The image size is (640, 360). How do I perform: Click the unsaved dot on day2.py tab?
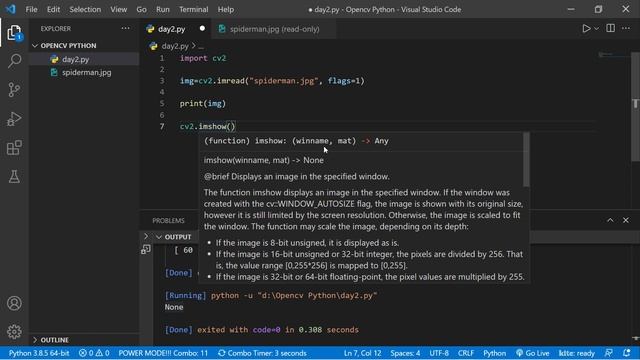pyautogui.click(x=202, y=29)
